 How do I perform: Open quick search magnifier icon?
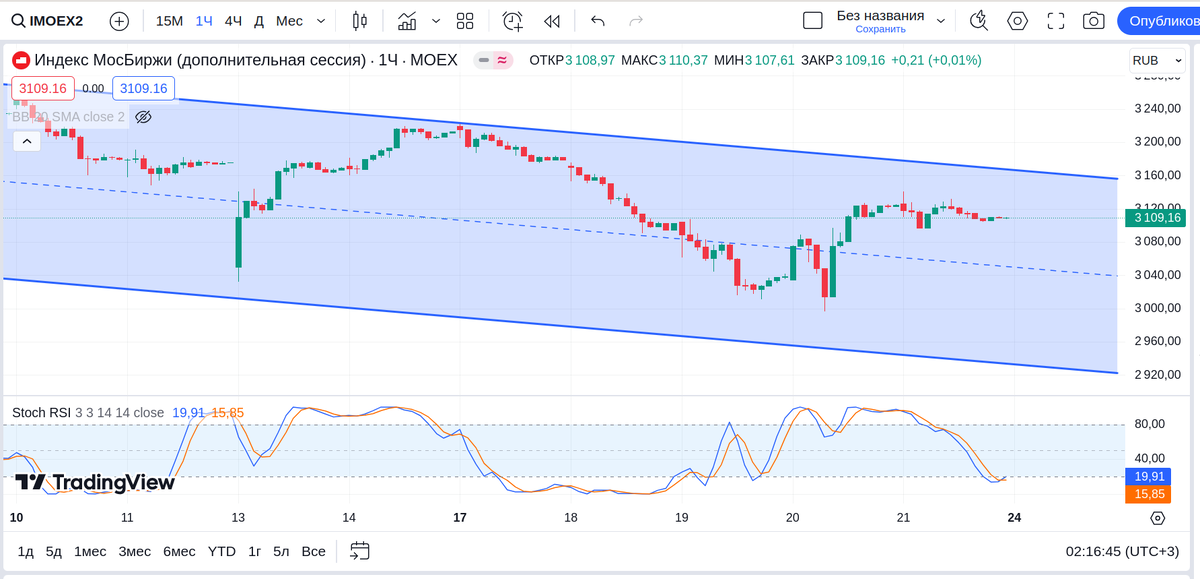click(x=979, y=20)
